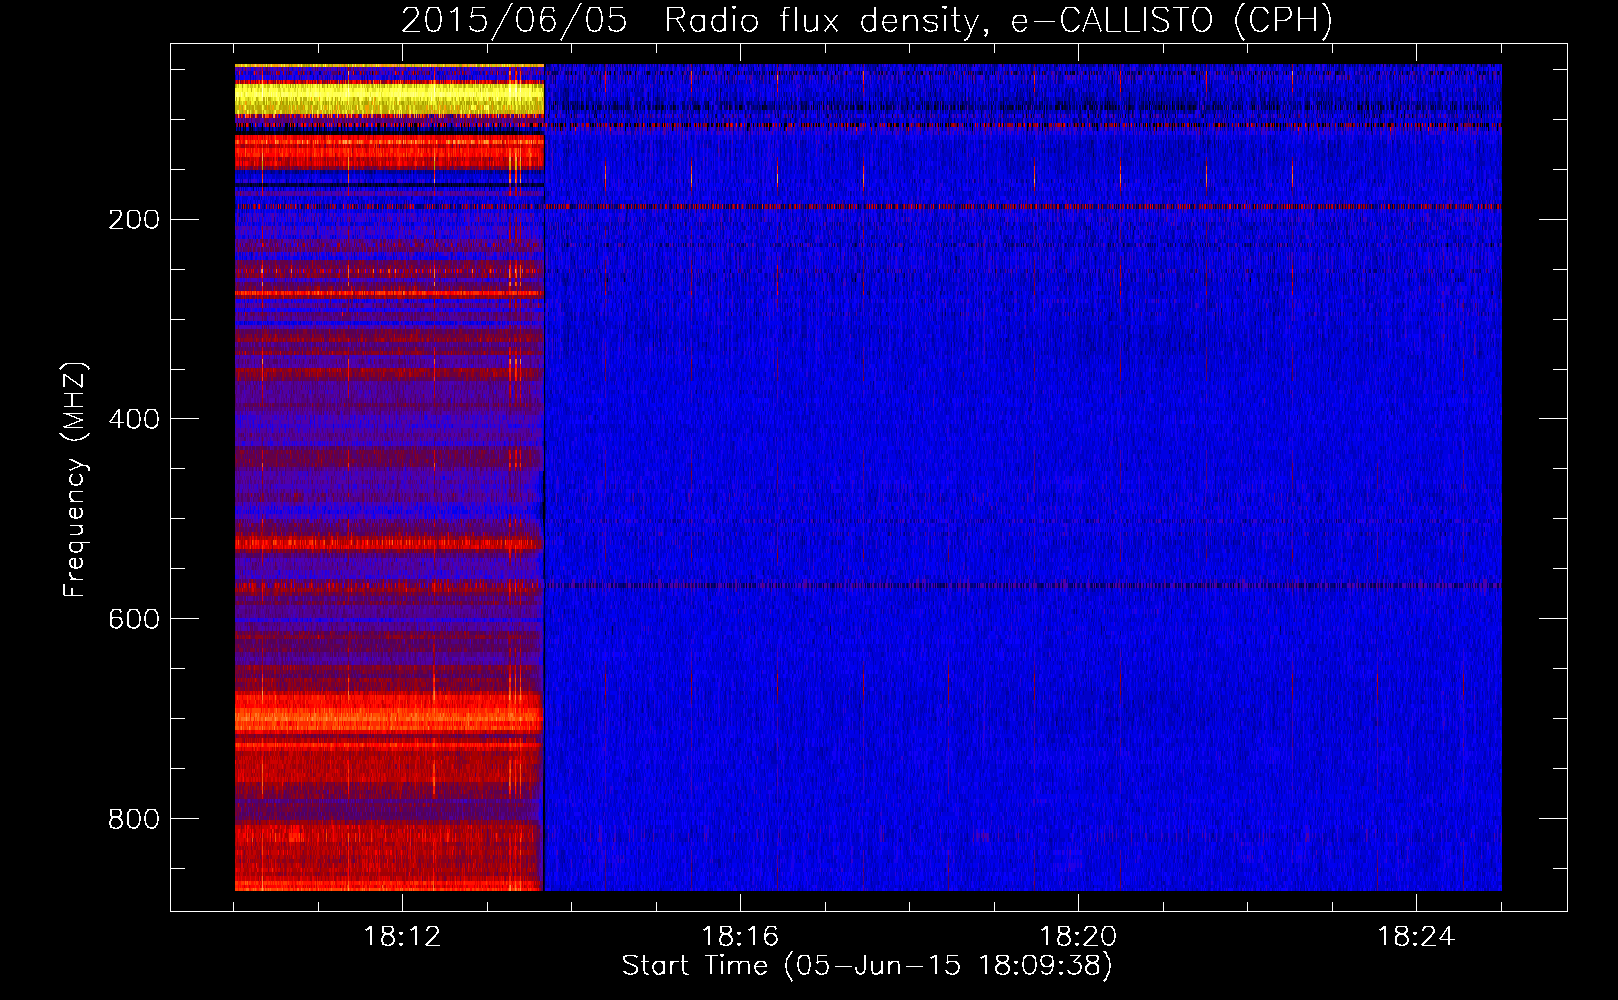Click the 600 frequency tick label
The width and height of the screenshot is (1618, 1000).
[134, 619]
